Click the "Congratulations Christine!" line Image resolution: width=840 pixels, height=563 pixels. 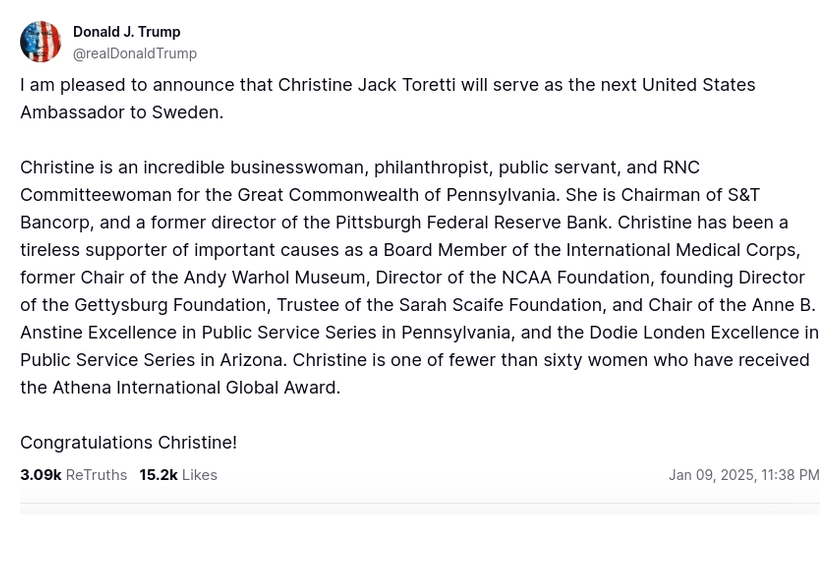[128, 442]
